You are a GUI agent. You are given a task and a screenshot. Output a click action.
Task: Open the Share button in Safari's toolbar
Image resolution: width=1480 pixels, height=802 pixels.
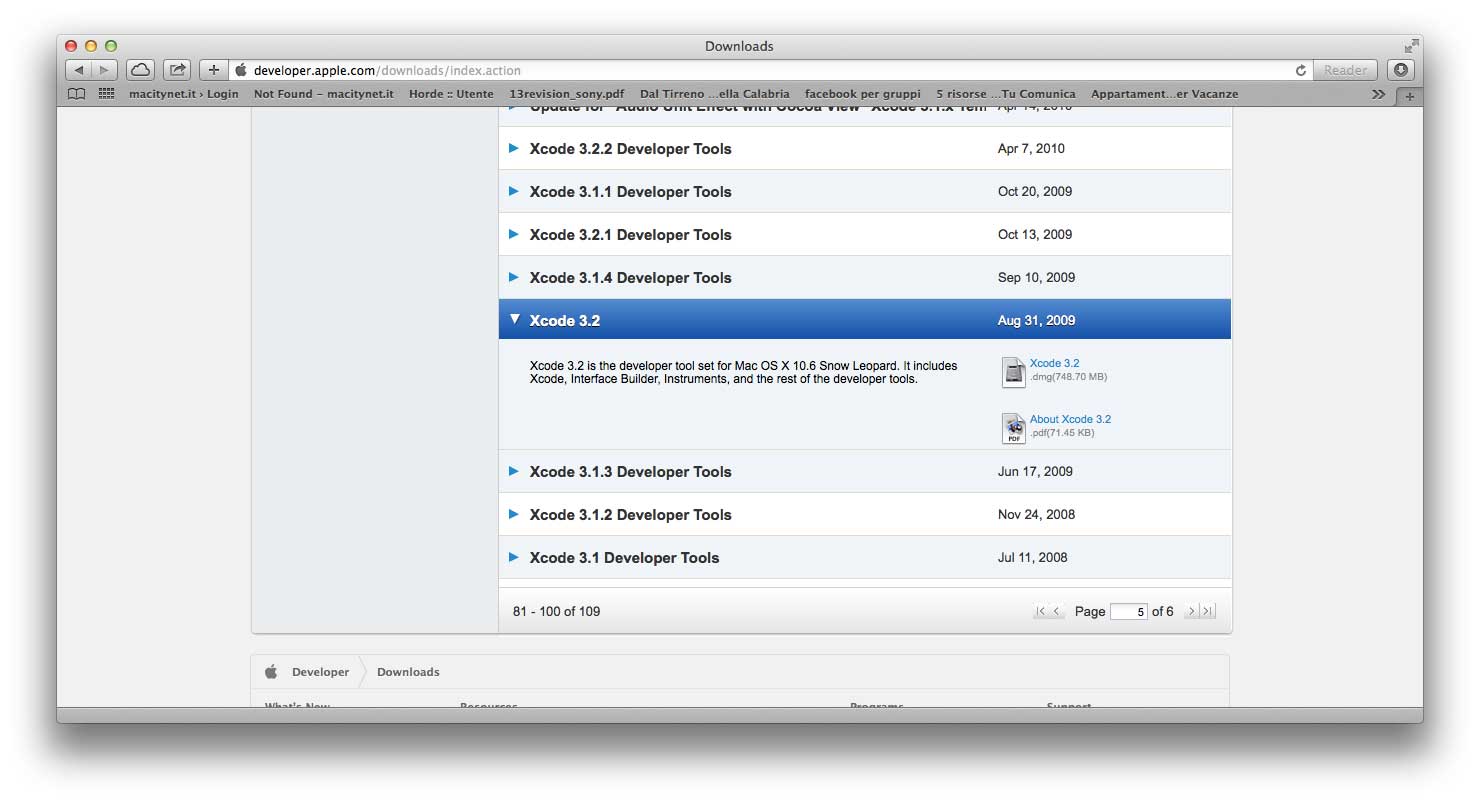[177, 70]
